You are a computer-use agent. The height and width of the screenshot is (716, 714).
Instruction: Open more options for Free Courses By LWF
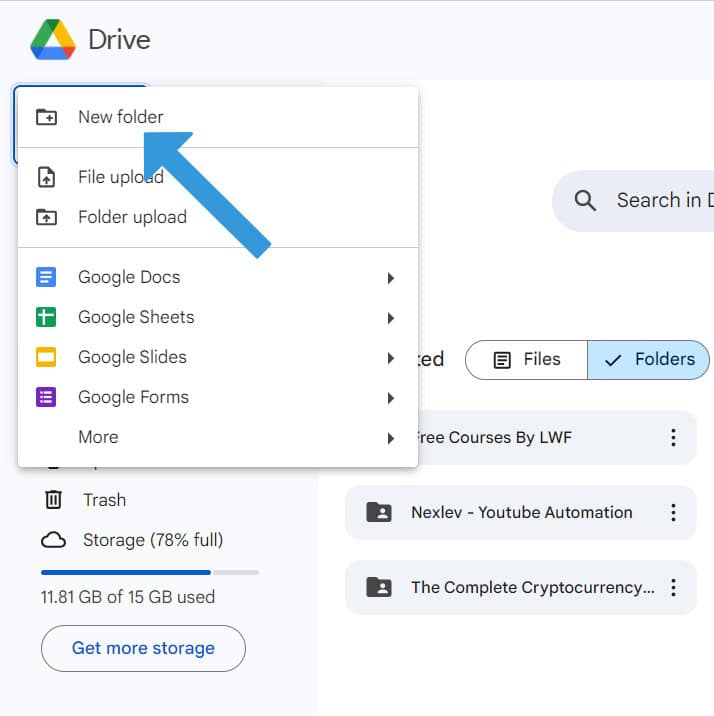673,437
